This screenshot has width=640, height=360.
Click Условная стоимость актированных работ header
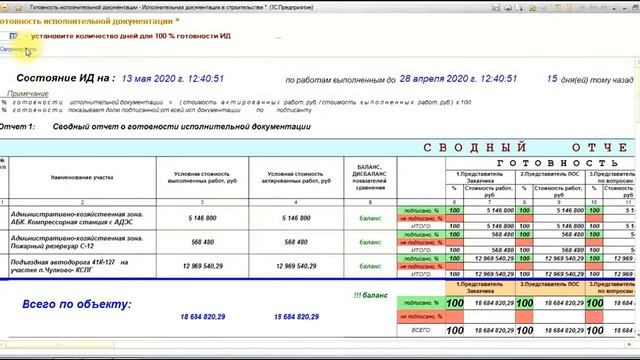coord(296,178)
